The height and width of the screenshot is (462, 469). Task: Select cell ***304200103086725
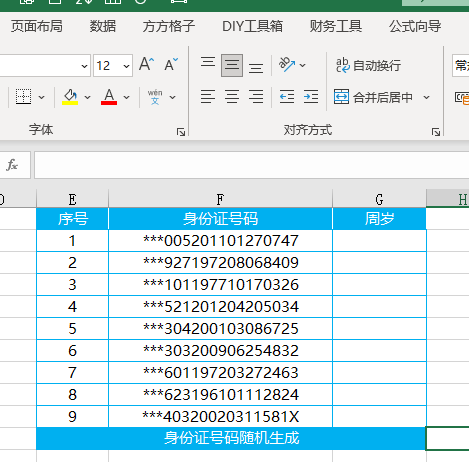click(220, 329)
